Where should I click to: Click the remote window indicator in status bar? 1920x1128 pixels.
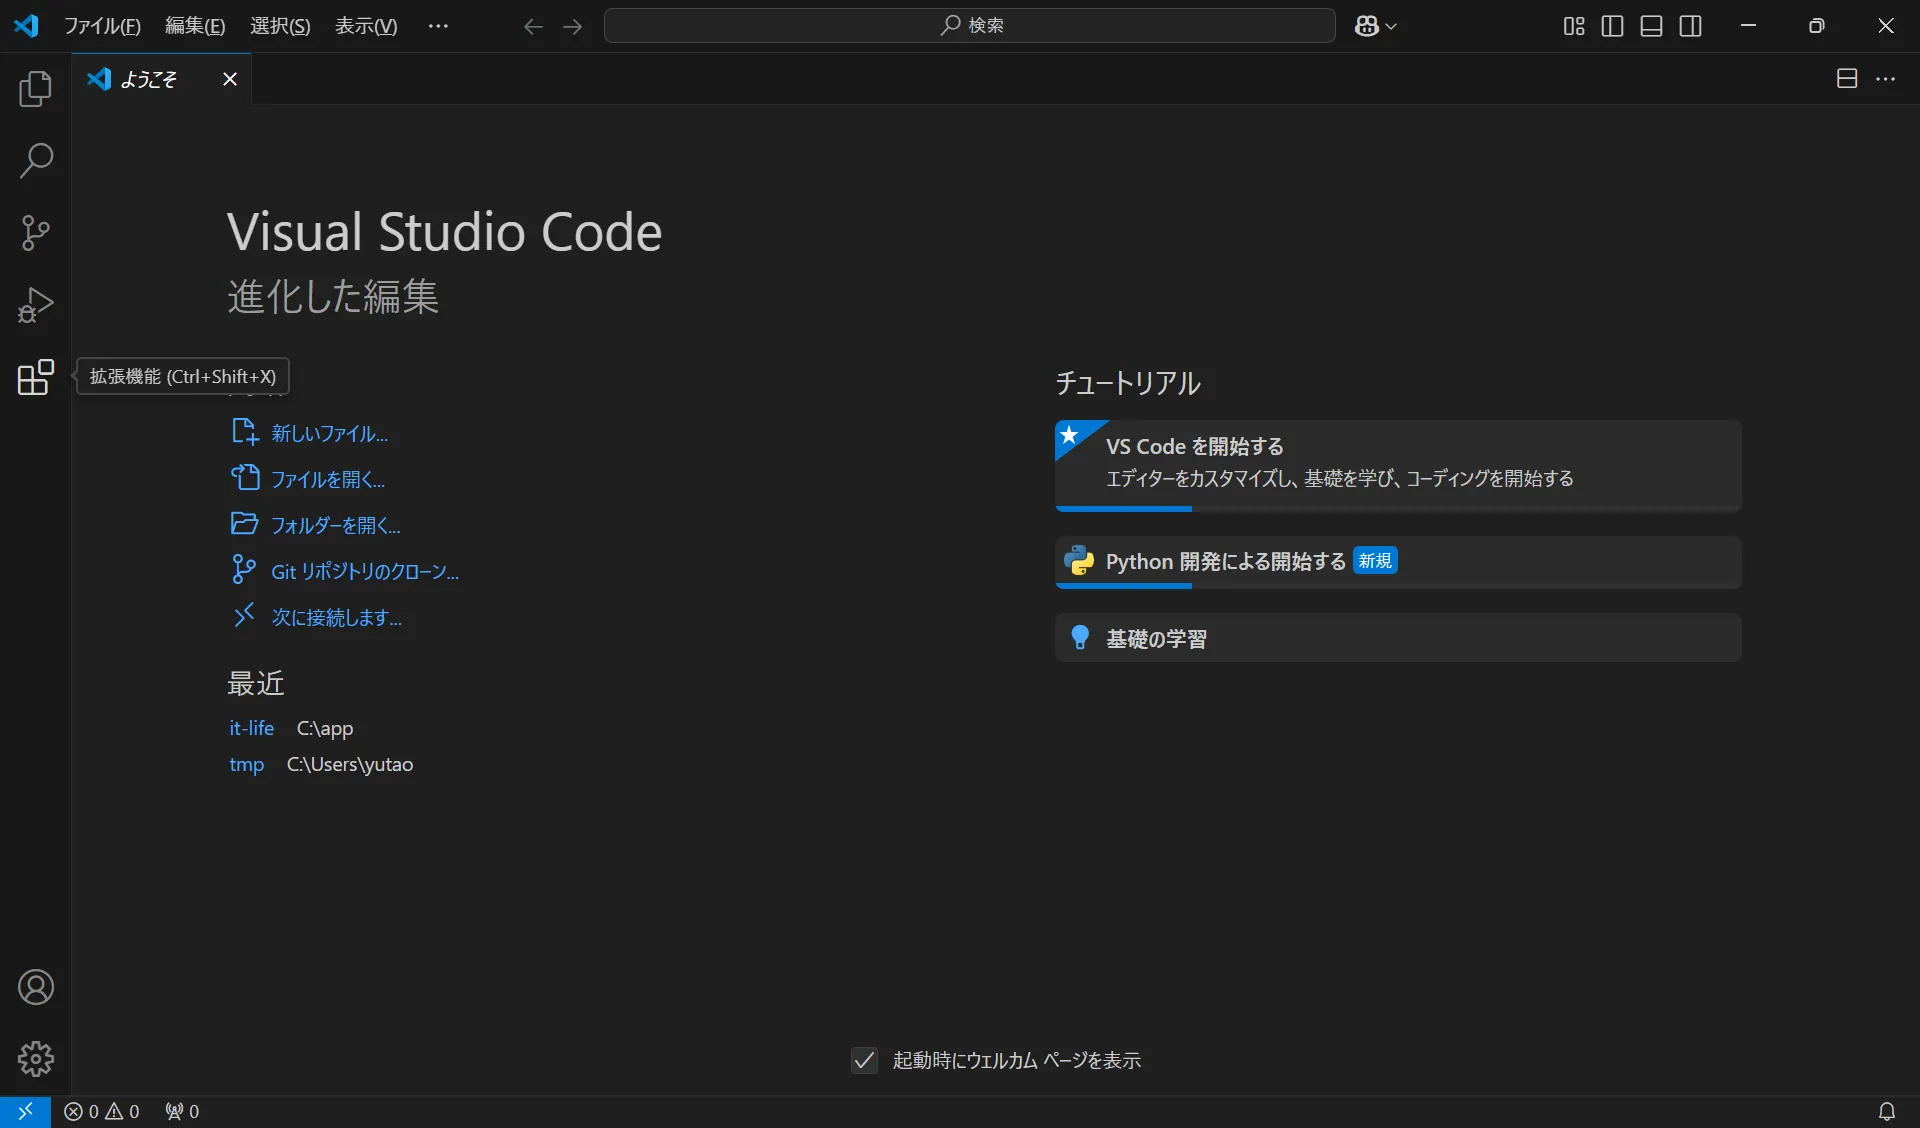pos(25,1111)
